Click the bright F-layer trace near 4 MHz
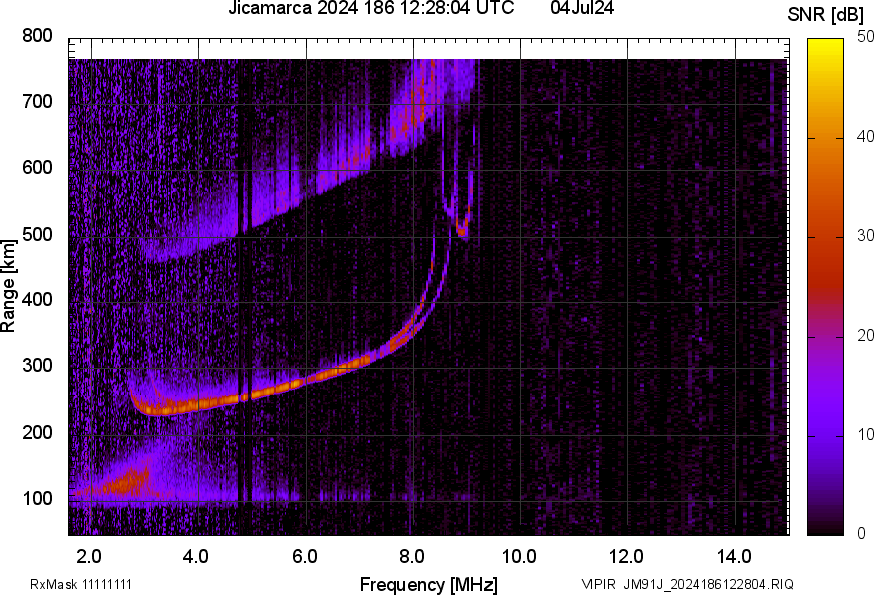The height and width of the screenshot is (595, 874). [199, 404]
